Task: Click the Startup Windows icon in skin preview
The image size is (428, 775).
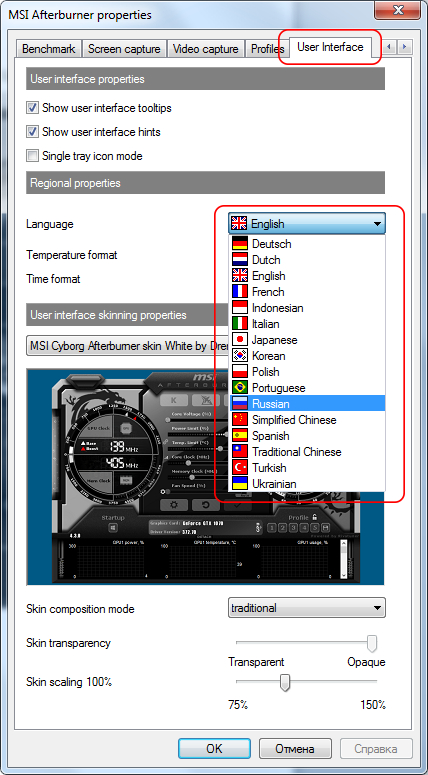Action: (113, 528)
